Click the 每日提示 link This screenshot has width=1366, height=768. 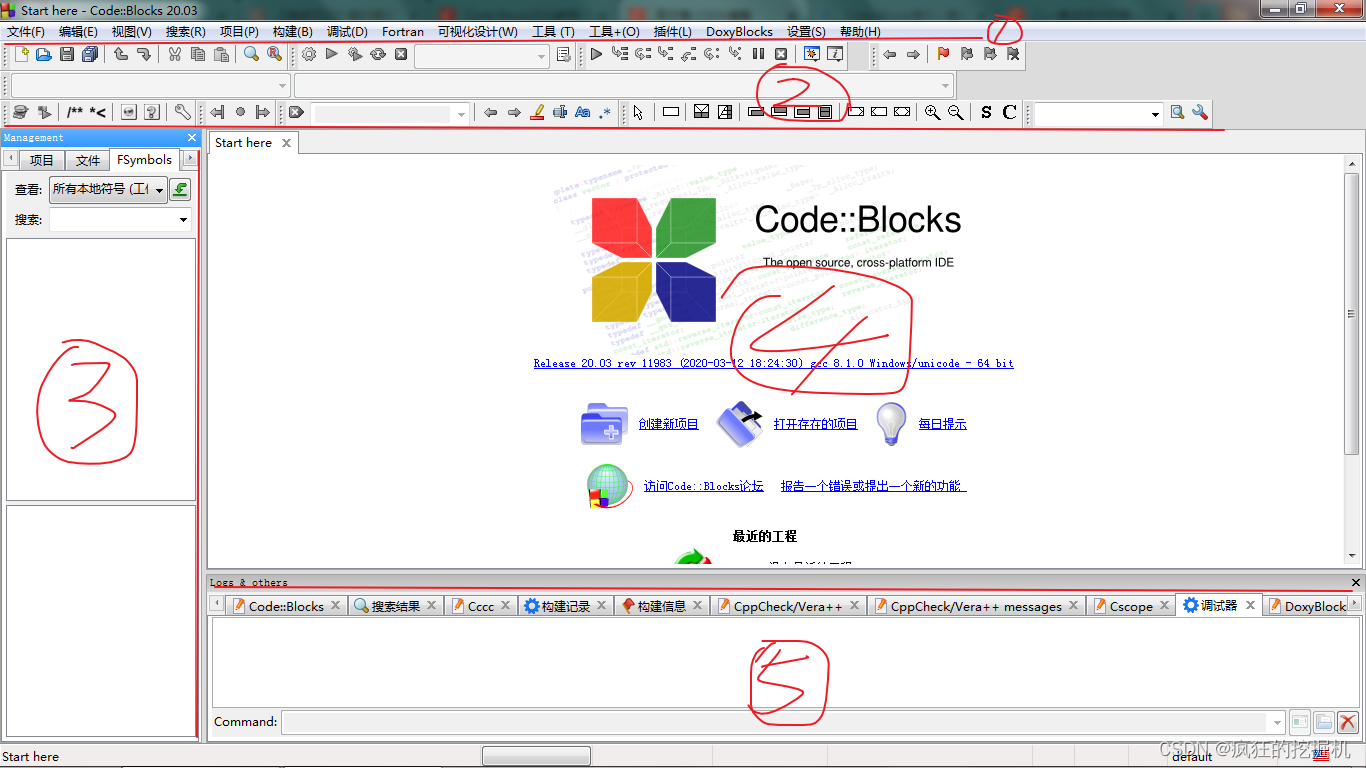point(943,424)
